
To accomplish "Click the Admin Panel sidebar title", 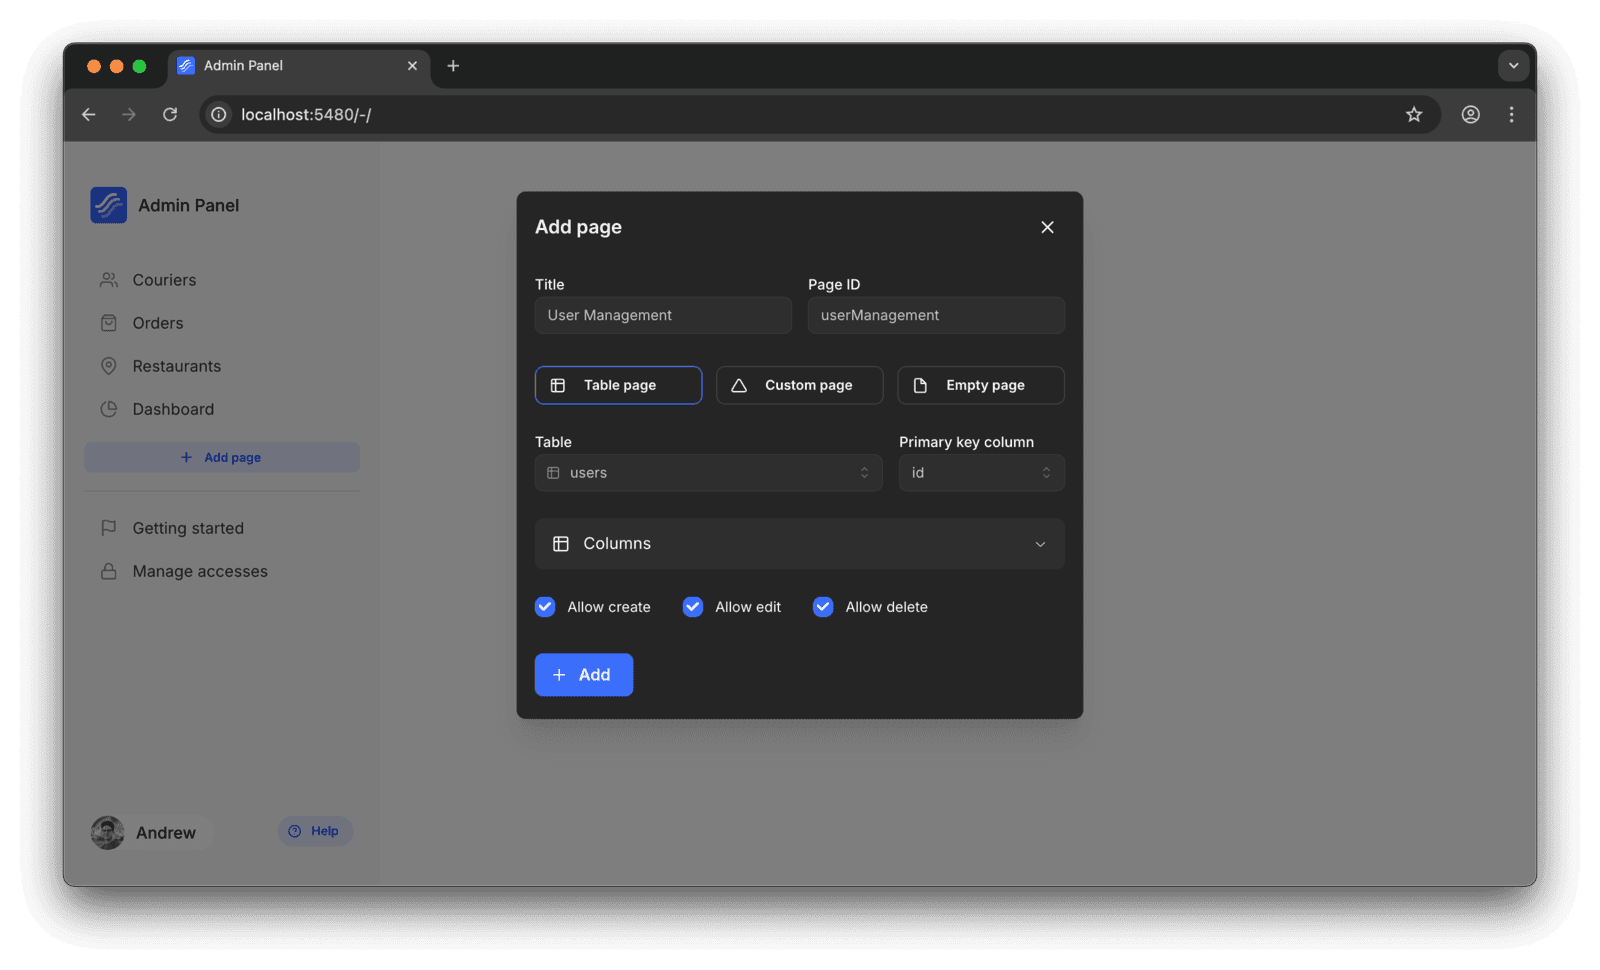I will tap(189, 205).
